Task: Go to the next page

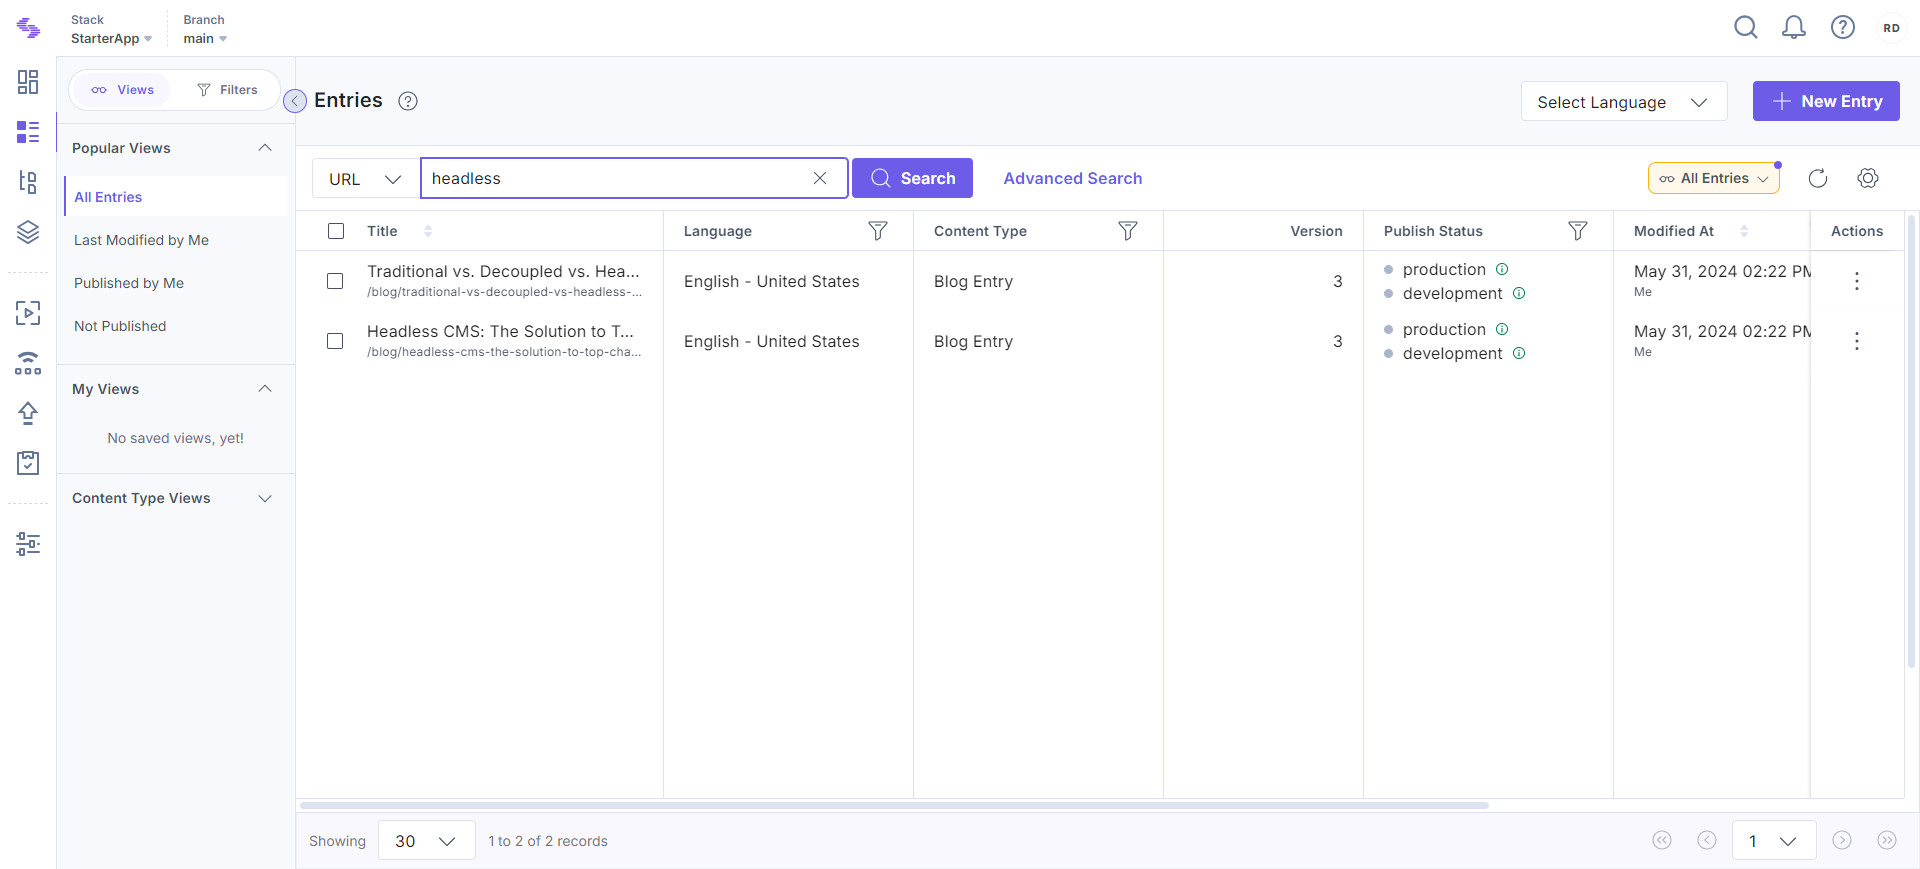Action: [x=1842, y=840]
